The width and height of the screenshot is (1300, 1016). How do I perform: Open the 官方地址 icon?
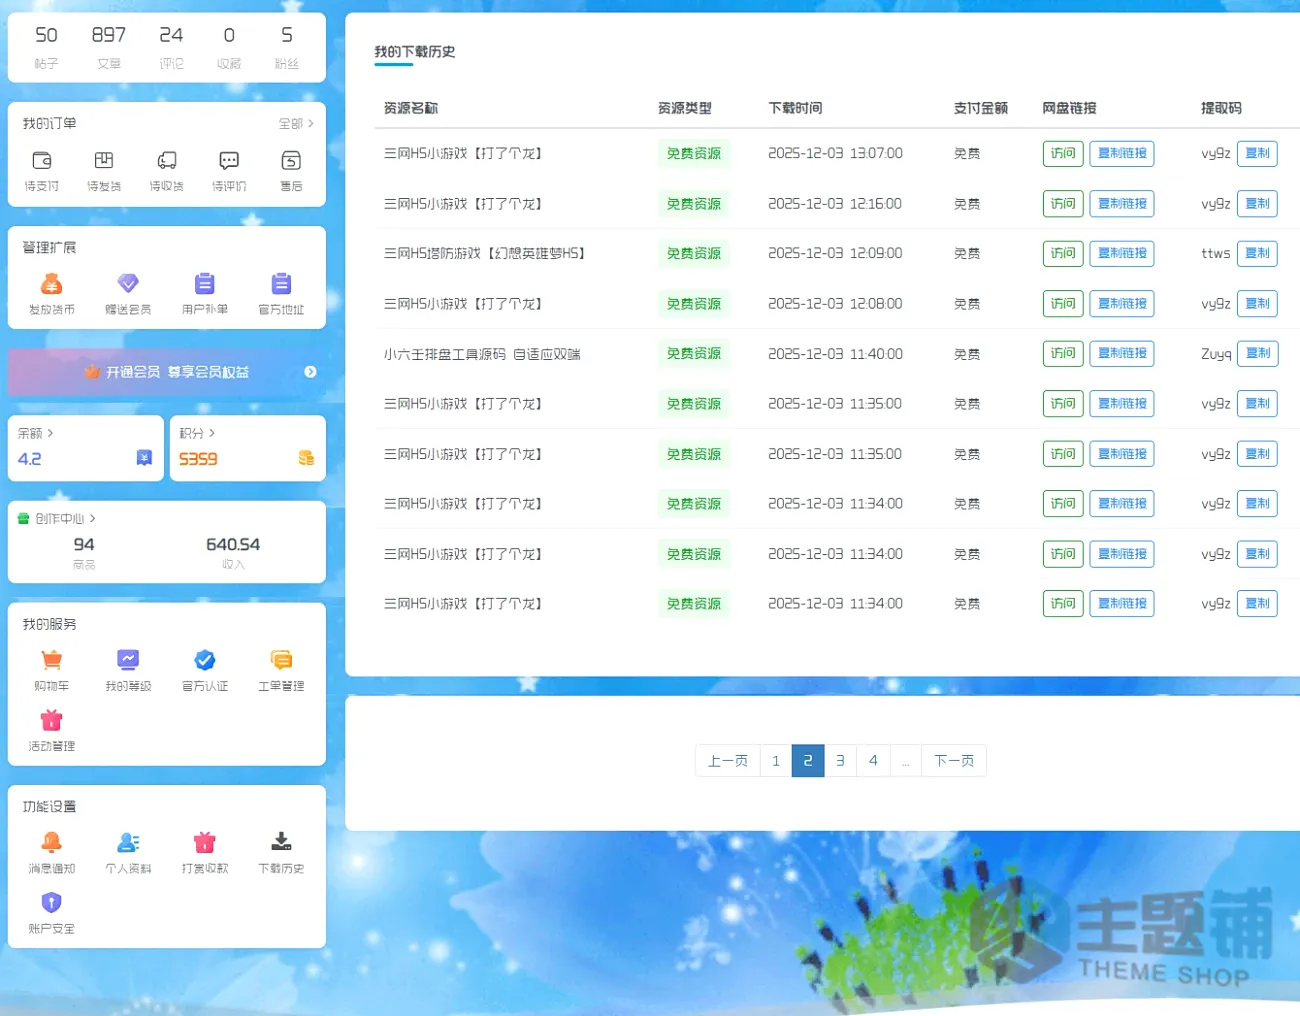(x=281, y=284)
